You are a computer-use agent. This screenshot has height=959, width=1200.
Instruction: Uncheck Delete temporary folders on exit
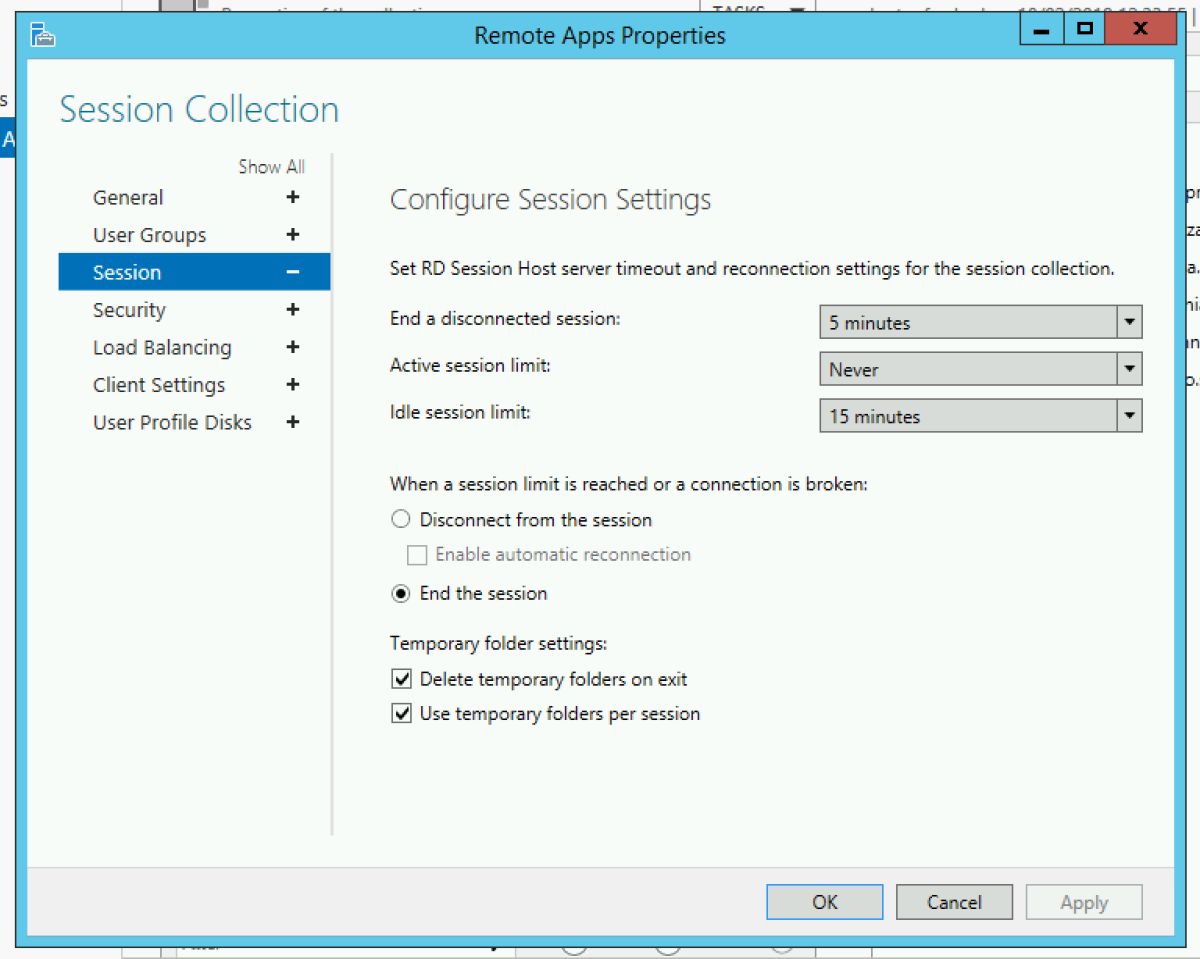click(402, 680)
